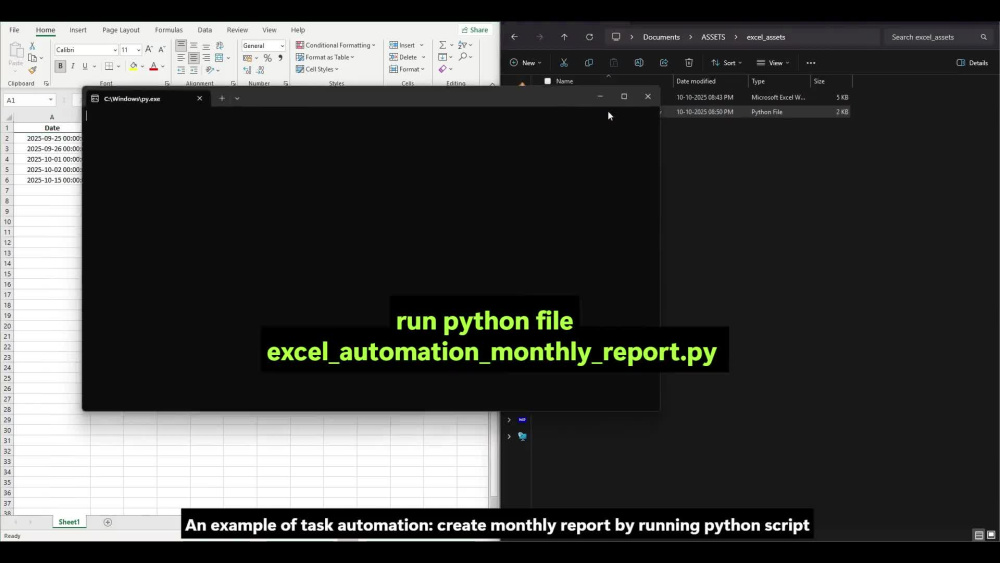The width and height of the screenshot is (1000, 563).
Task: Toggle Center alignment in Excel ribbon
Action: coord(193,58)
